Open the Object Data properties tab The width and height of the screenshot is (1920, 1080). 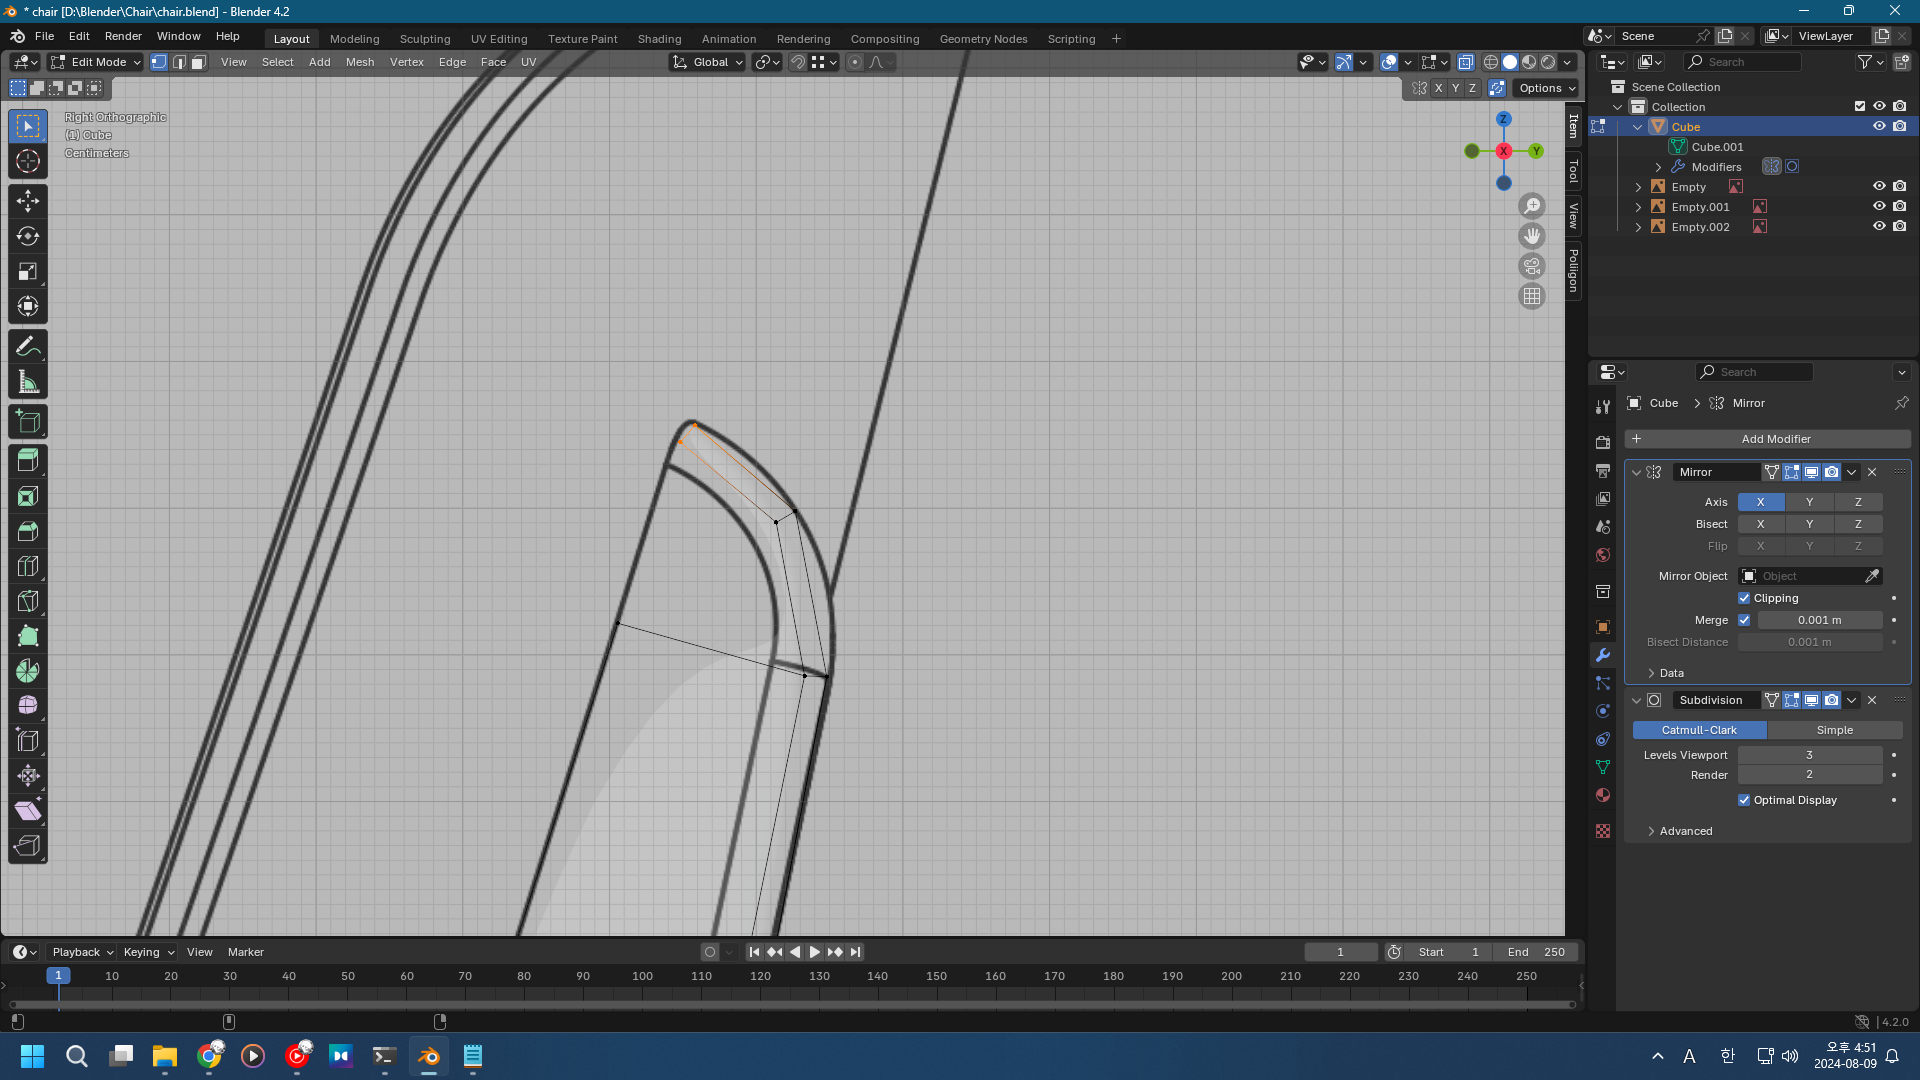1603,767
